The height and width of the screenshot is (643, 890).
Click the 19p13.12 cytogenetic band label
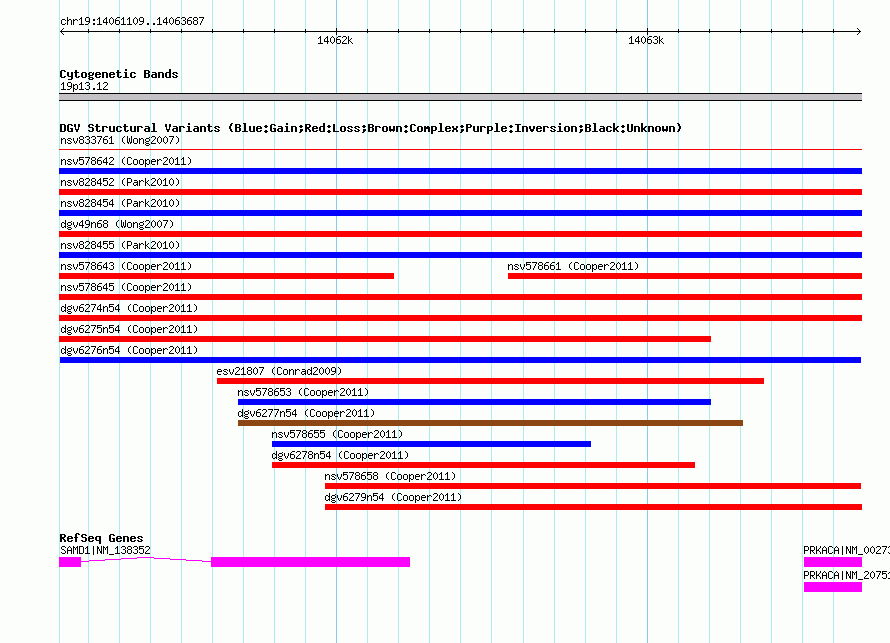point(84,86)
